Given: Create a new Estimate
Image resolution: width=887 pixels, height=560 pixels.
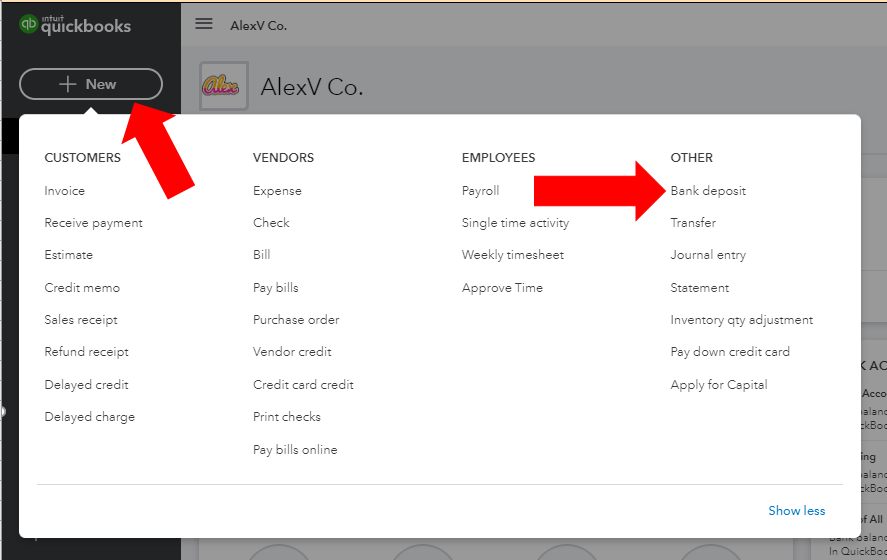Looking at the screenshot, I should tap(68, 255).
